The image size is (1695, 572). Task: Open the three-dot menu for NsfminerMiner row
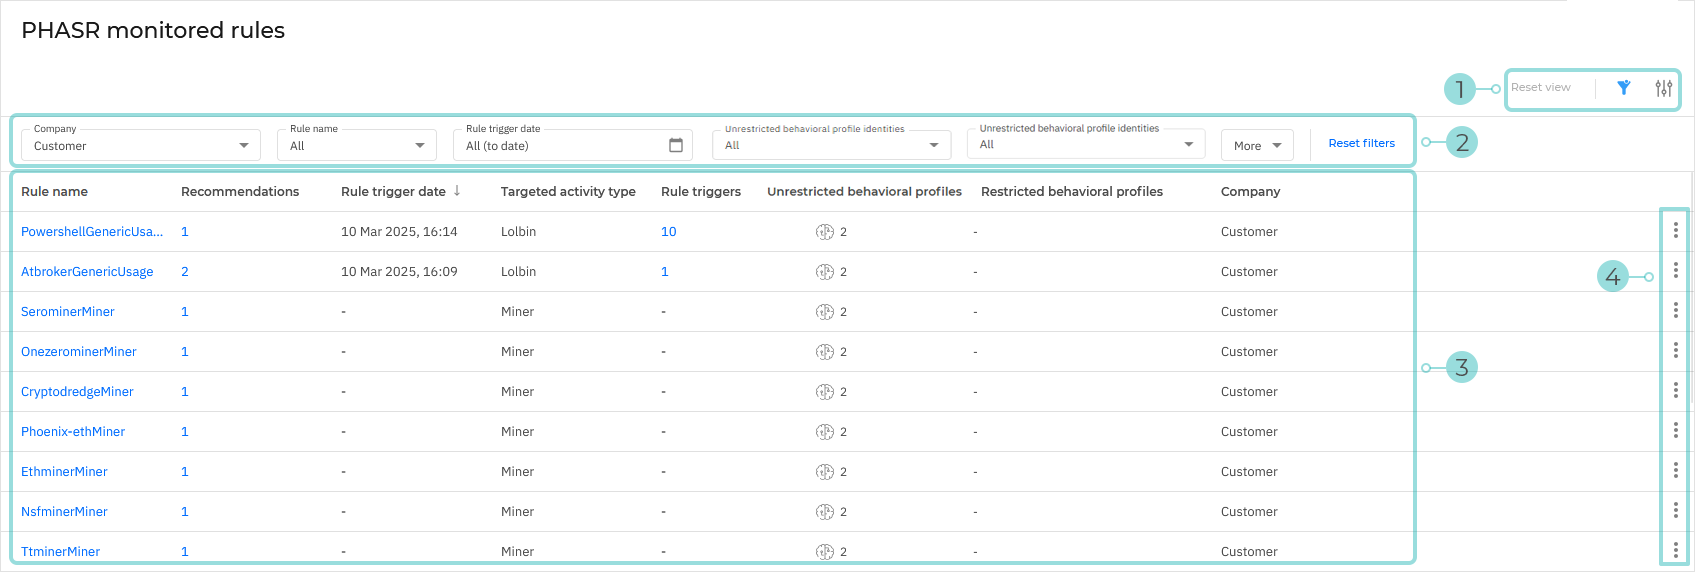click(x=1676, y=511)
